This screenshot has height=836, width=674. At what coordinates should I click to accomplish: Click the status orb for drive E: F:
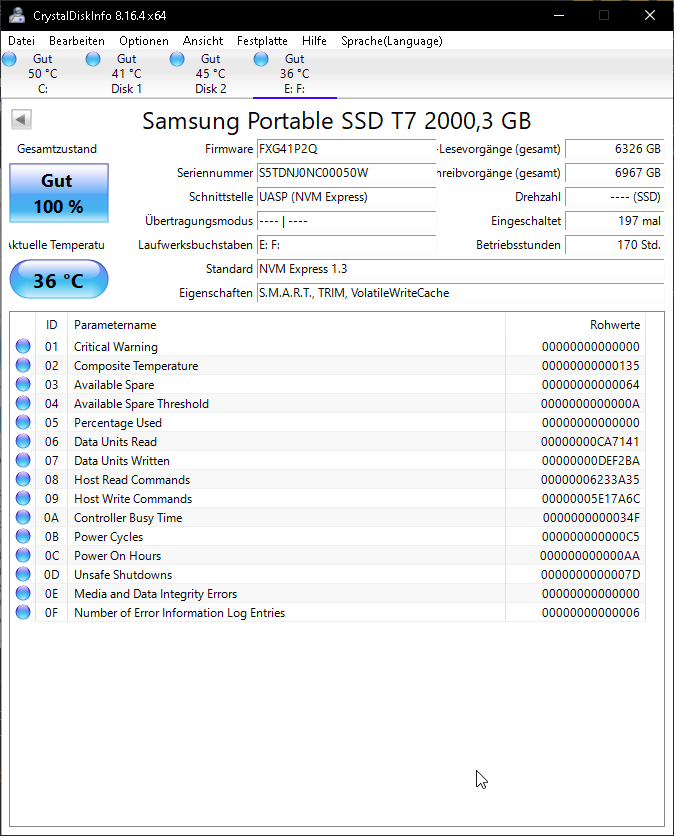tap(261, 59)
